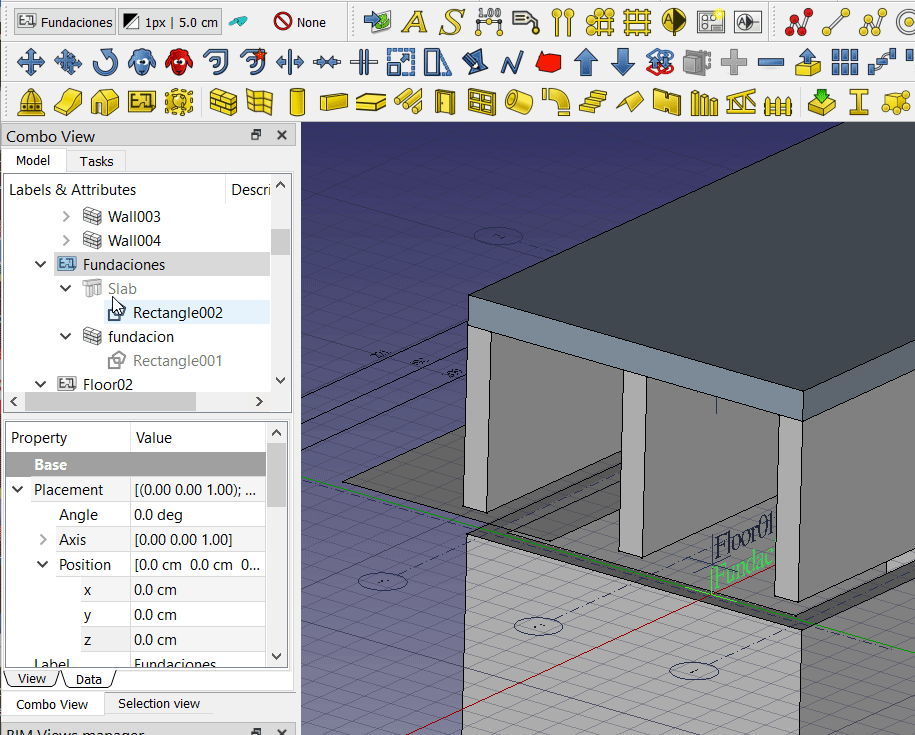915x735 pixels.
Task: Expand the Axis property row
Action: click(x=42, y=540)
